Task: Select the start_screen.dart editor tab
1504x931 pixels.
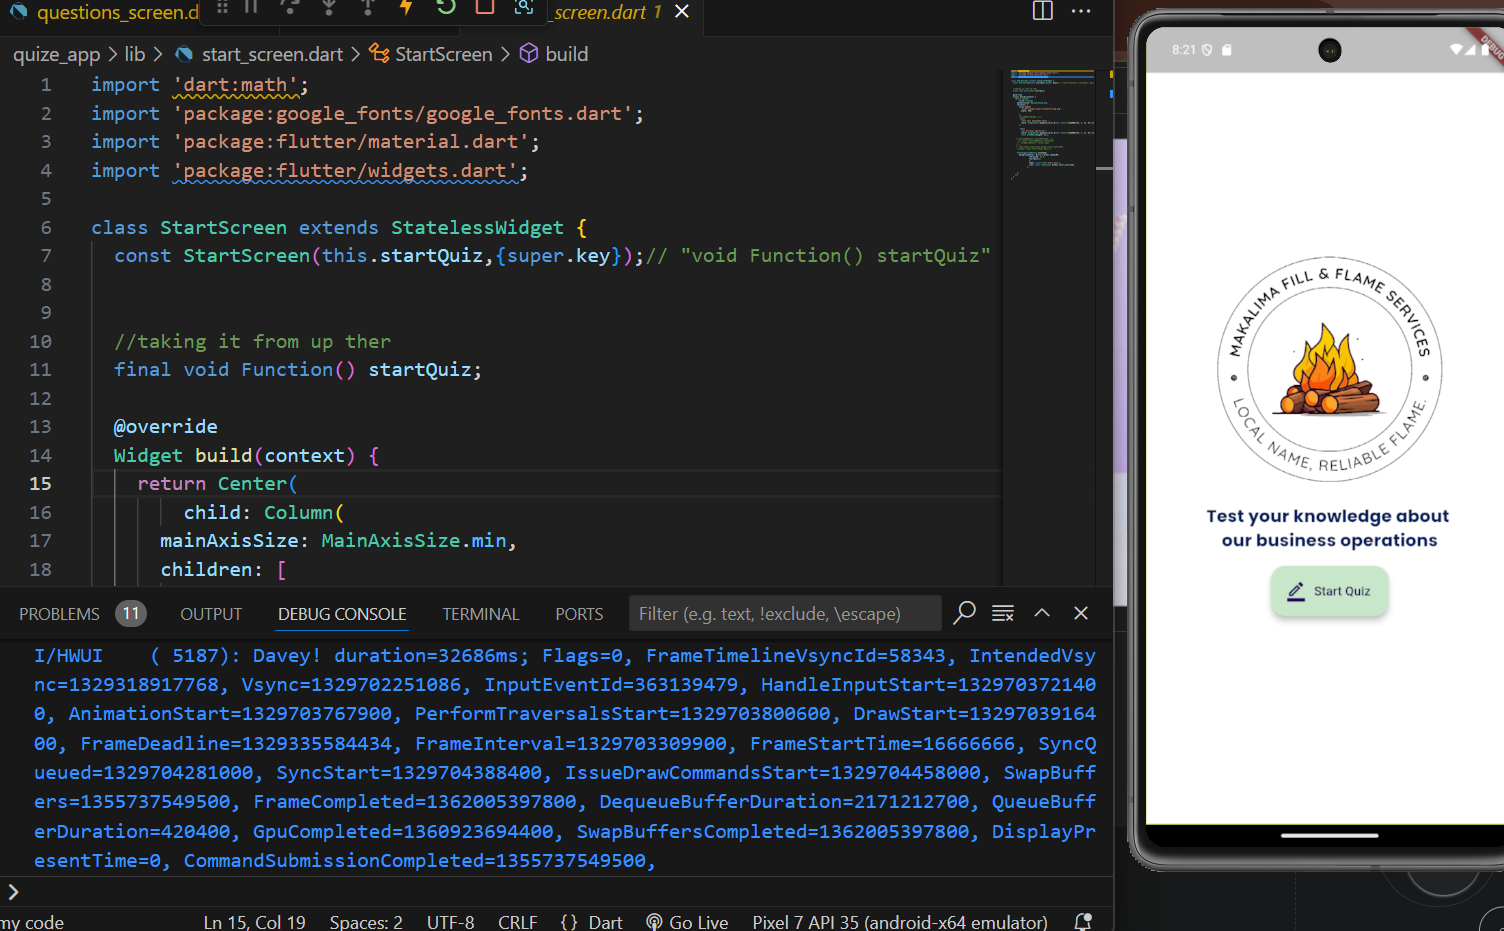Action: [607, 12]
